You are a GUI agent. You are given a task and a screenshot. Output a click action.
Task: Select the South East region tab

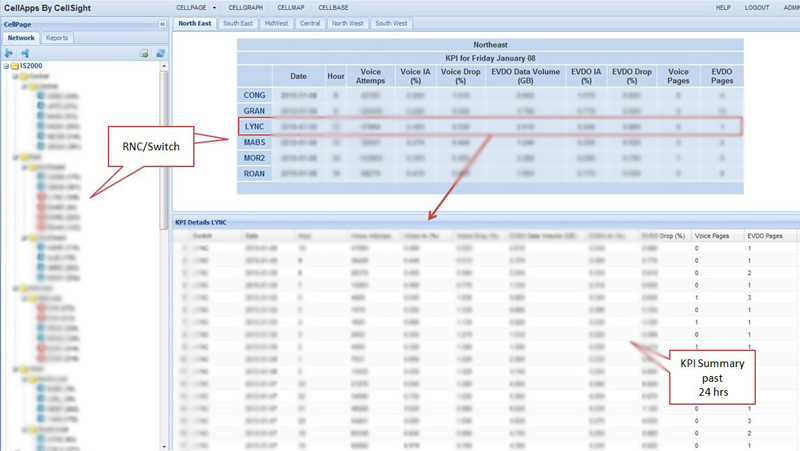[x=238, y=23]
